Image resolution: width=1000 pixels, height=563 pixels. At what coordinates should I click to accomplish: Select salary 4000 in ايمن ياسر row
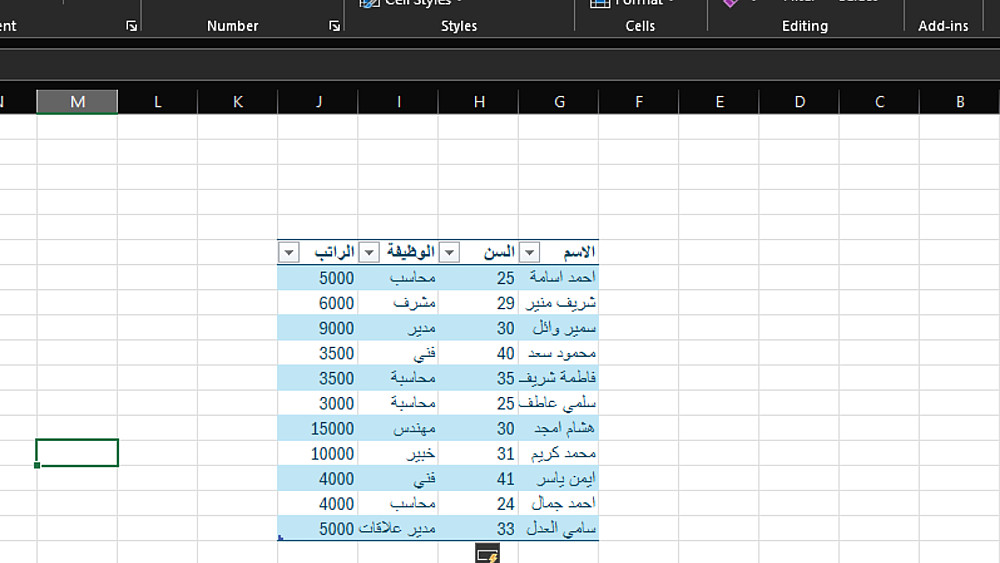(x=318, y=478)
